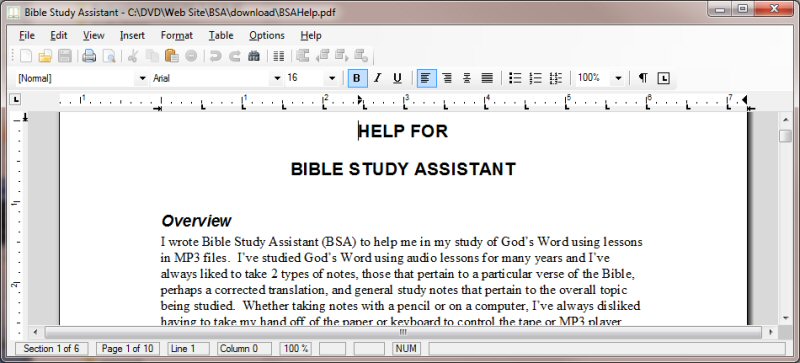This screenshot has height=363, width=800.
Task: Click the columns layout icon
Action: coord(279,56)
